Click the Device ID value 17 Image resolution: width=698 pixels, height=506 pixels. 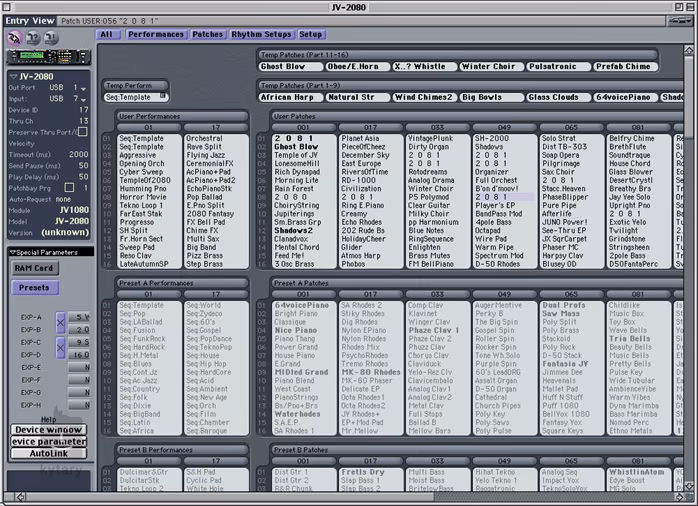coord(84,109)
